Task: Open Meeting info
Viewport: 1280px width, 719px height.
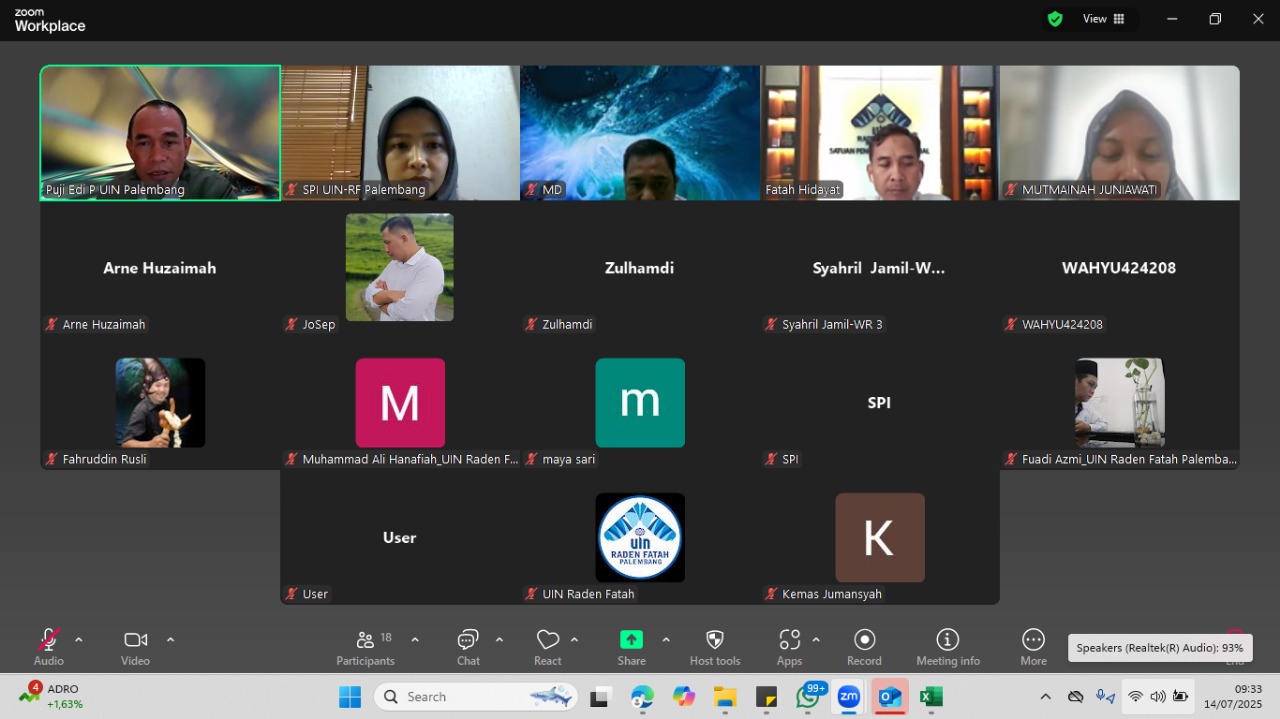Action: (948, 646)
